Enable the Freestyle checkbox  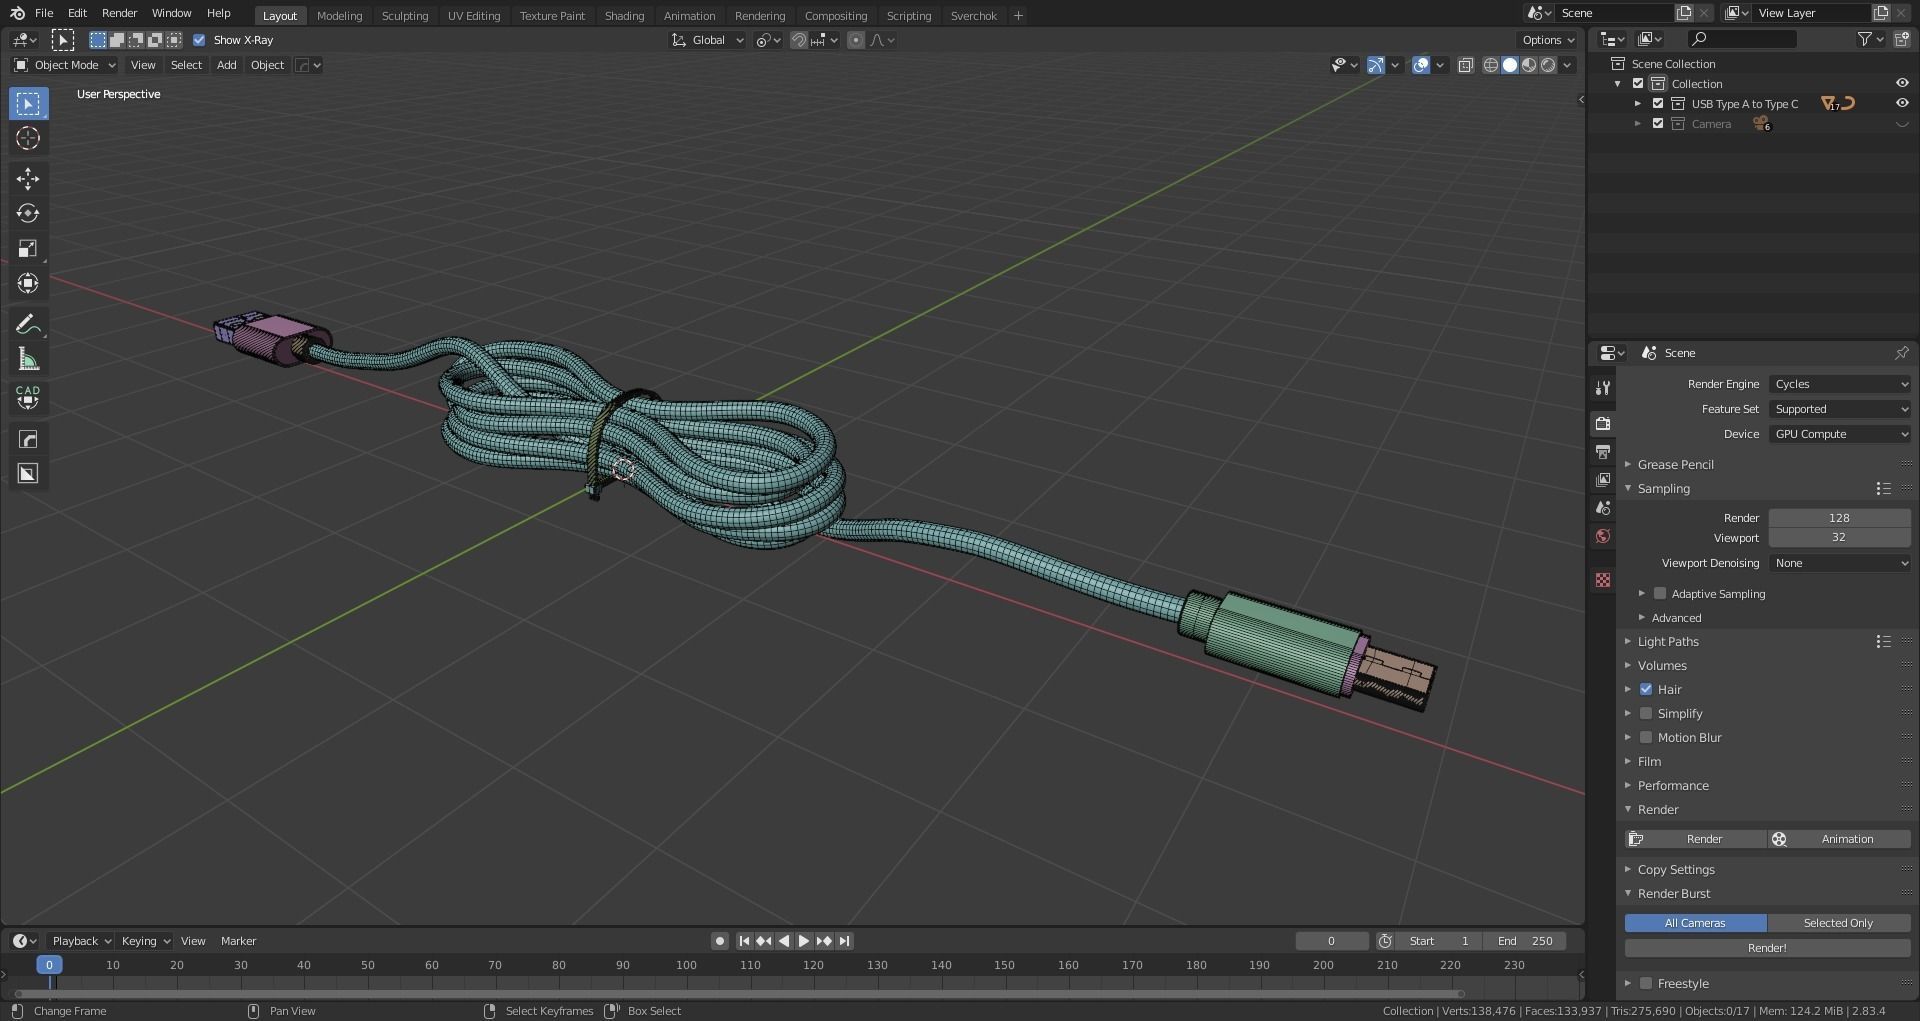[1646, 984]
